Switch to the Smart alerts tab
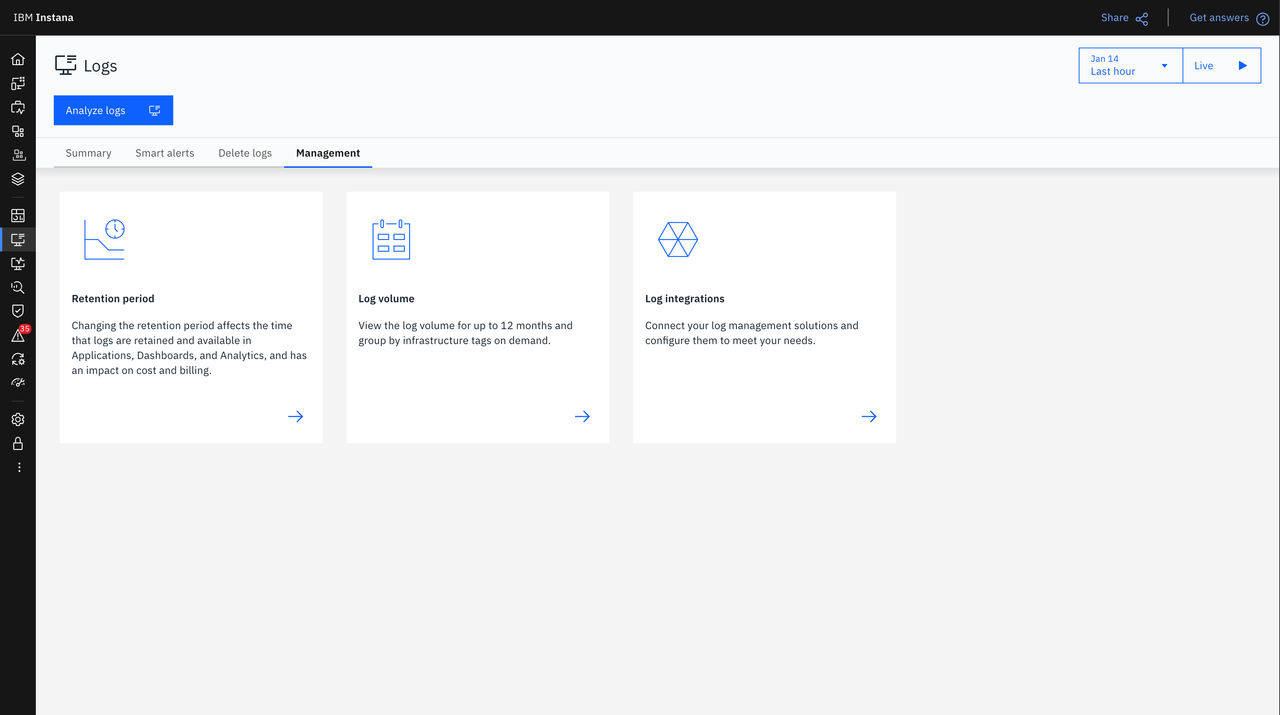The image size is (1280, 715). (165, 153)
